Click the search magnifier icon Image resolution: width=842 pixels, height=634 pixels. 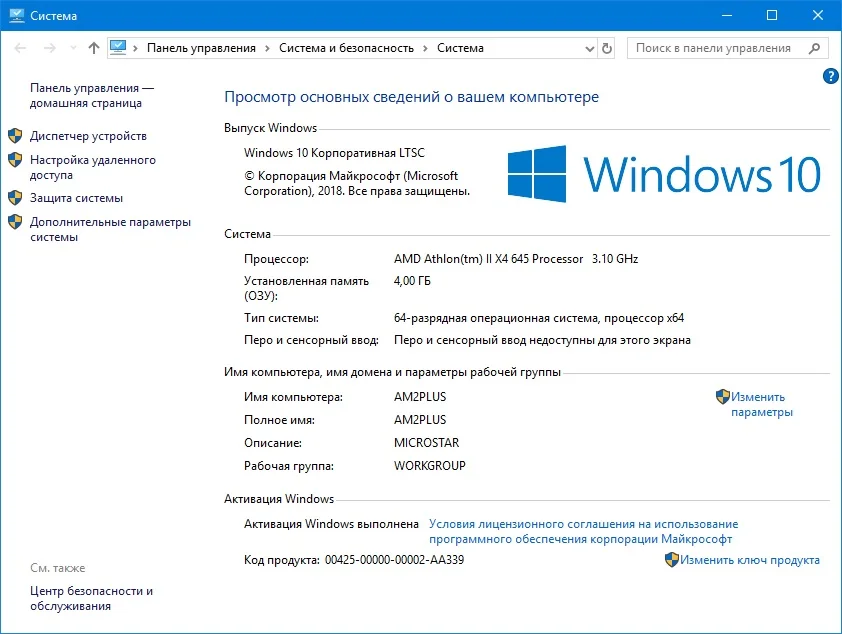(x=814, y=48)
